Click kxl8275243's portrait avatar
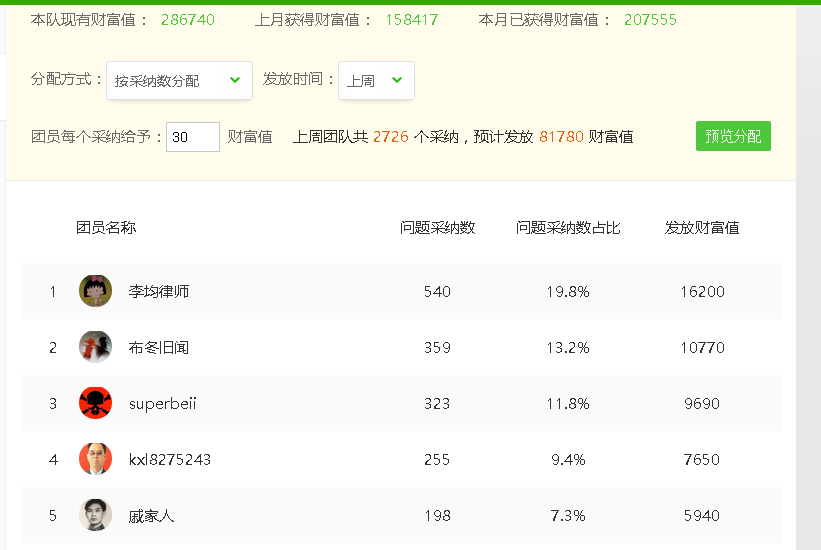This screenshot has height=550, width=821. pos(95,459)
